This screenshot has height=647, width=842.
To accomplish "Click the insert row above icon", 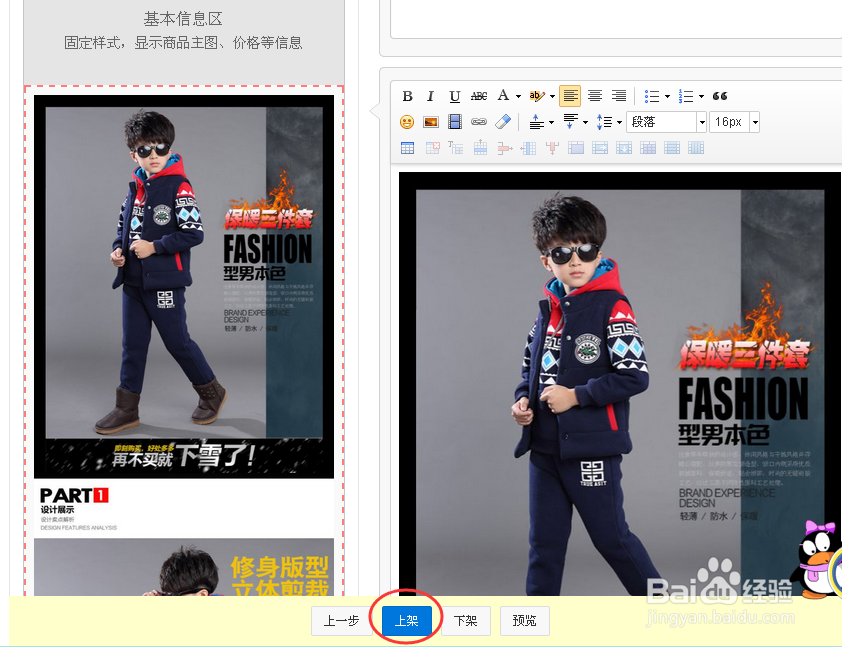I will (x=480, y=148).
